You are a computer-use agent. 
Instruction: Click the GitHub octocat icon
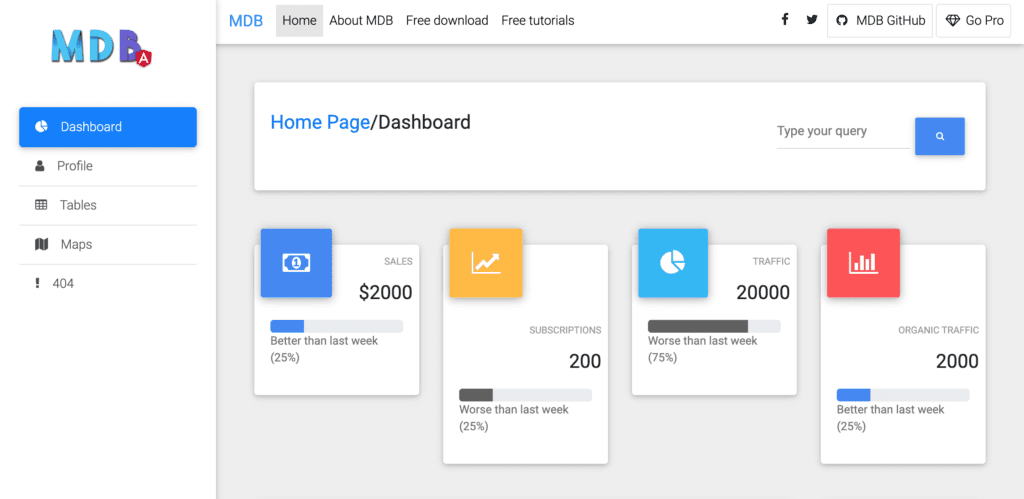842,21
